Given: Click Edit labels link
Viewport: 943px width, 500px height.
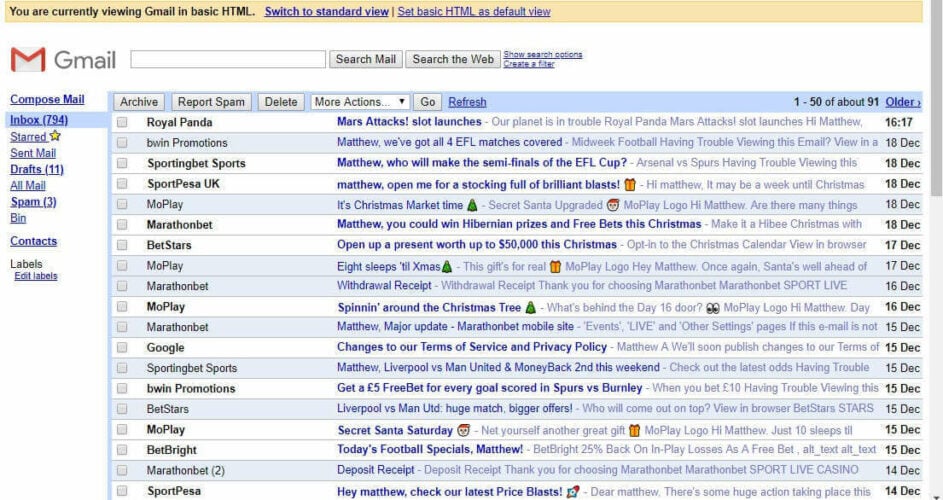Looking at the screenshot, I should [x=36, y=276].
